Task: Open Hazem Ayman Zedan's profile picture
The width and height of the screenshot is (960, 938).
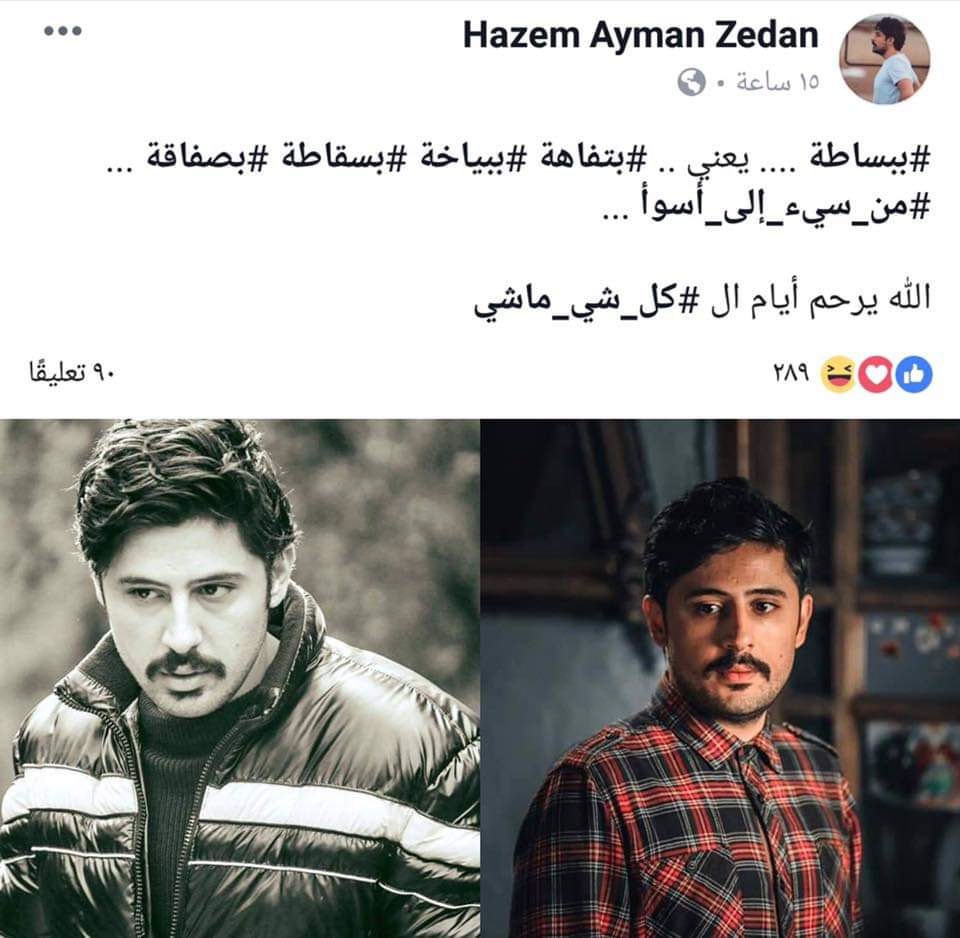Action: [x=884, y=59]
